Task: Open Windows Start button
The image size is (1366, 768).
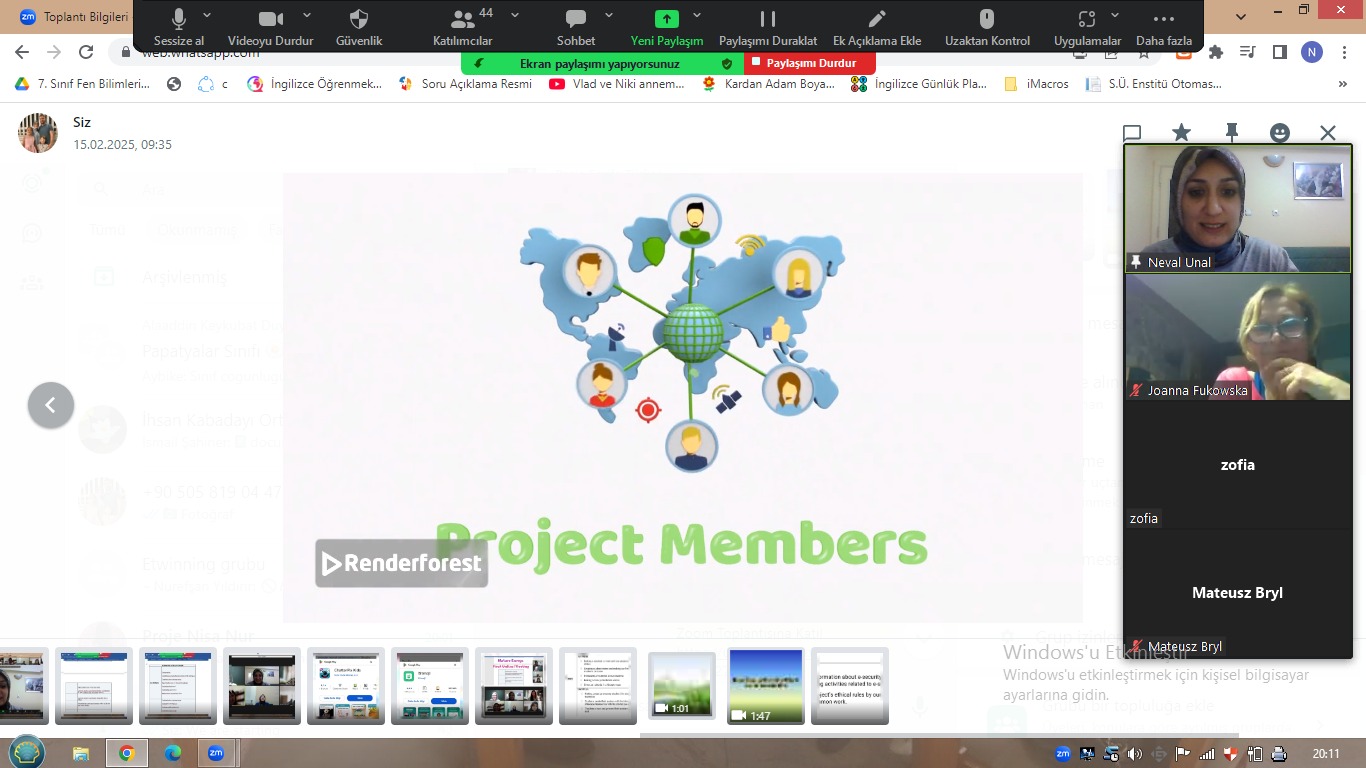Action: 24,753
